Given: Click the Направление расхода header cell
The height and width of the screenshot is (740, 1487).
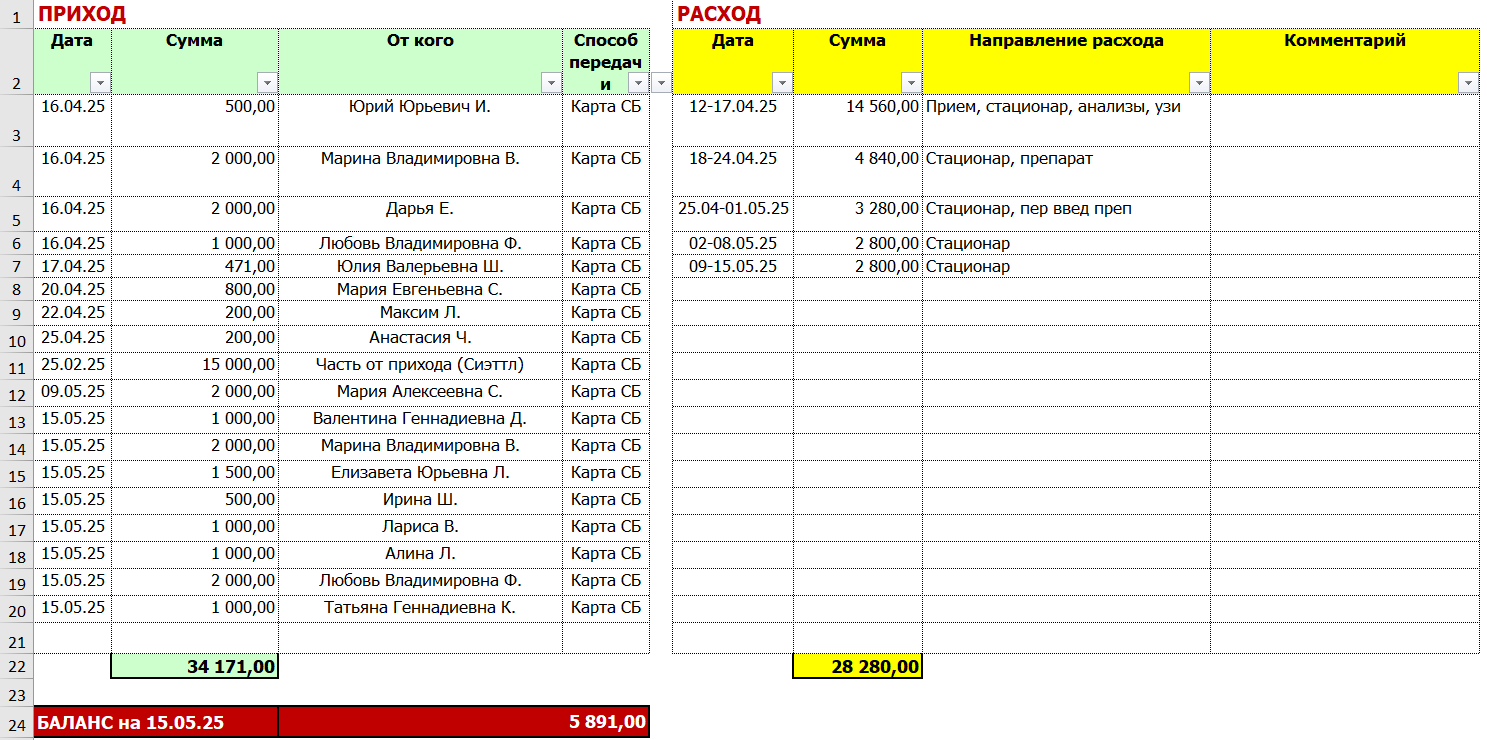Looking at the screenshot, I should click(1066, 62).
